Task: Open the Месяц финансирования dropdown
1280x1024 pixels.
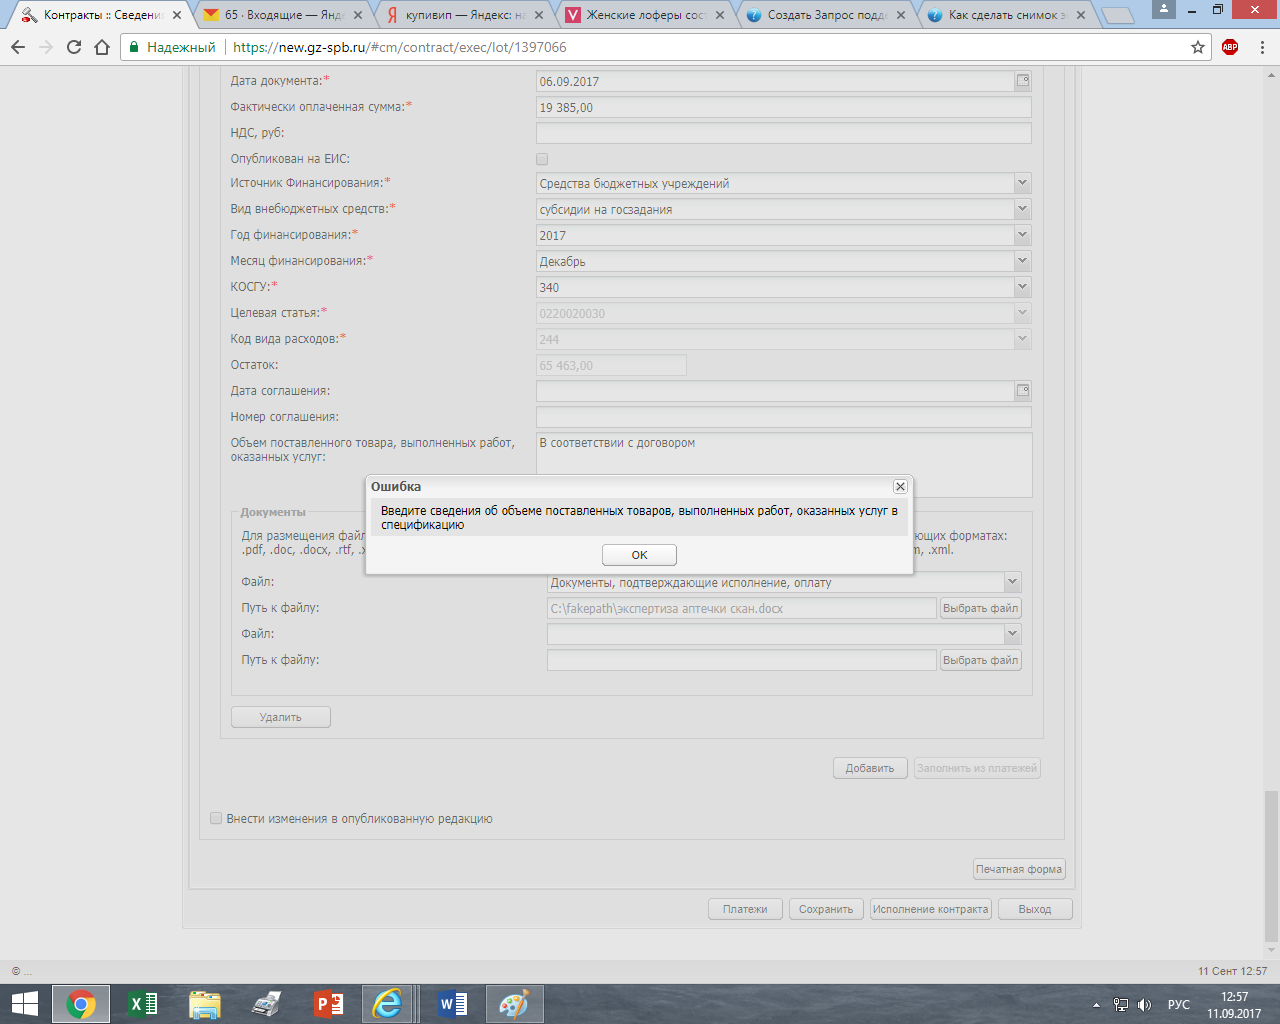Action: [x=1022, y=261]
